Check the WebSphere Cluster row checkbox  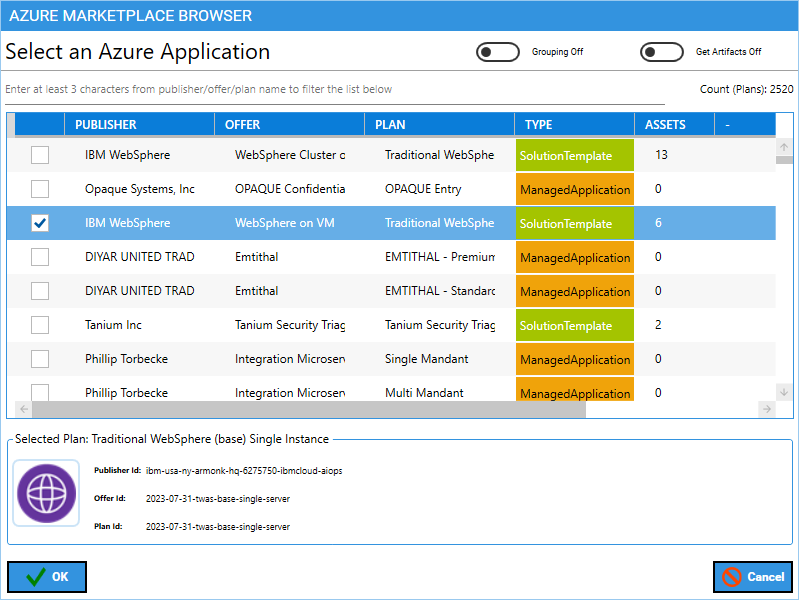[x=40, y=155]
